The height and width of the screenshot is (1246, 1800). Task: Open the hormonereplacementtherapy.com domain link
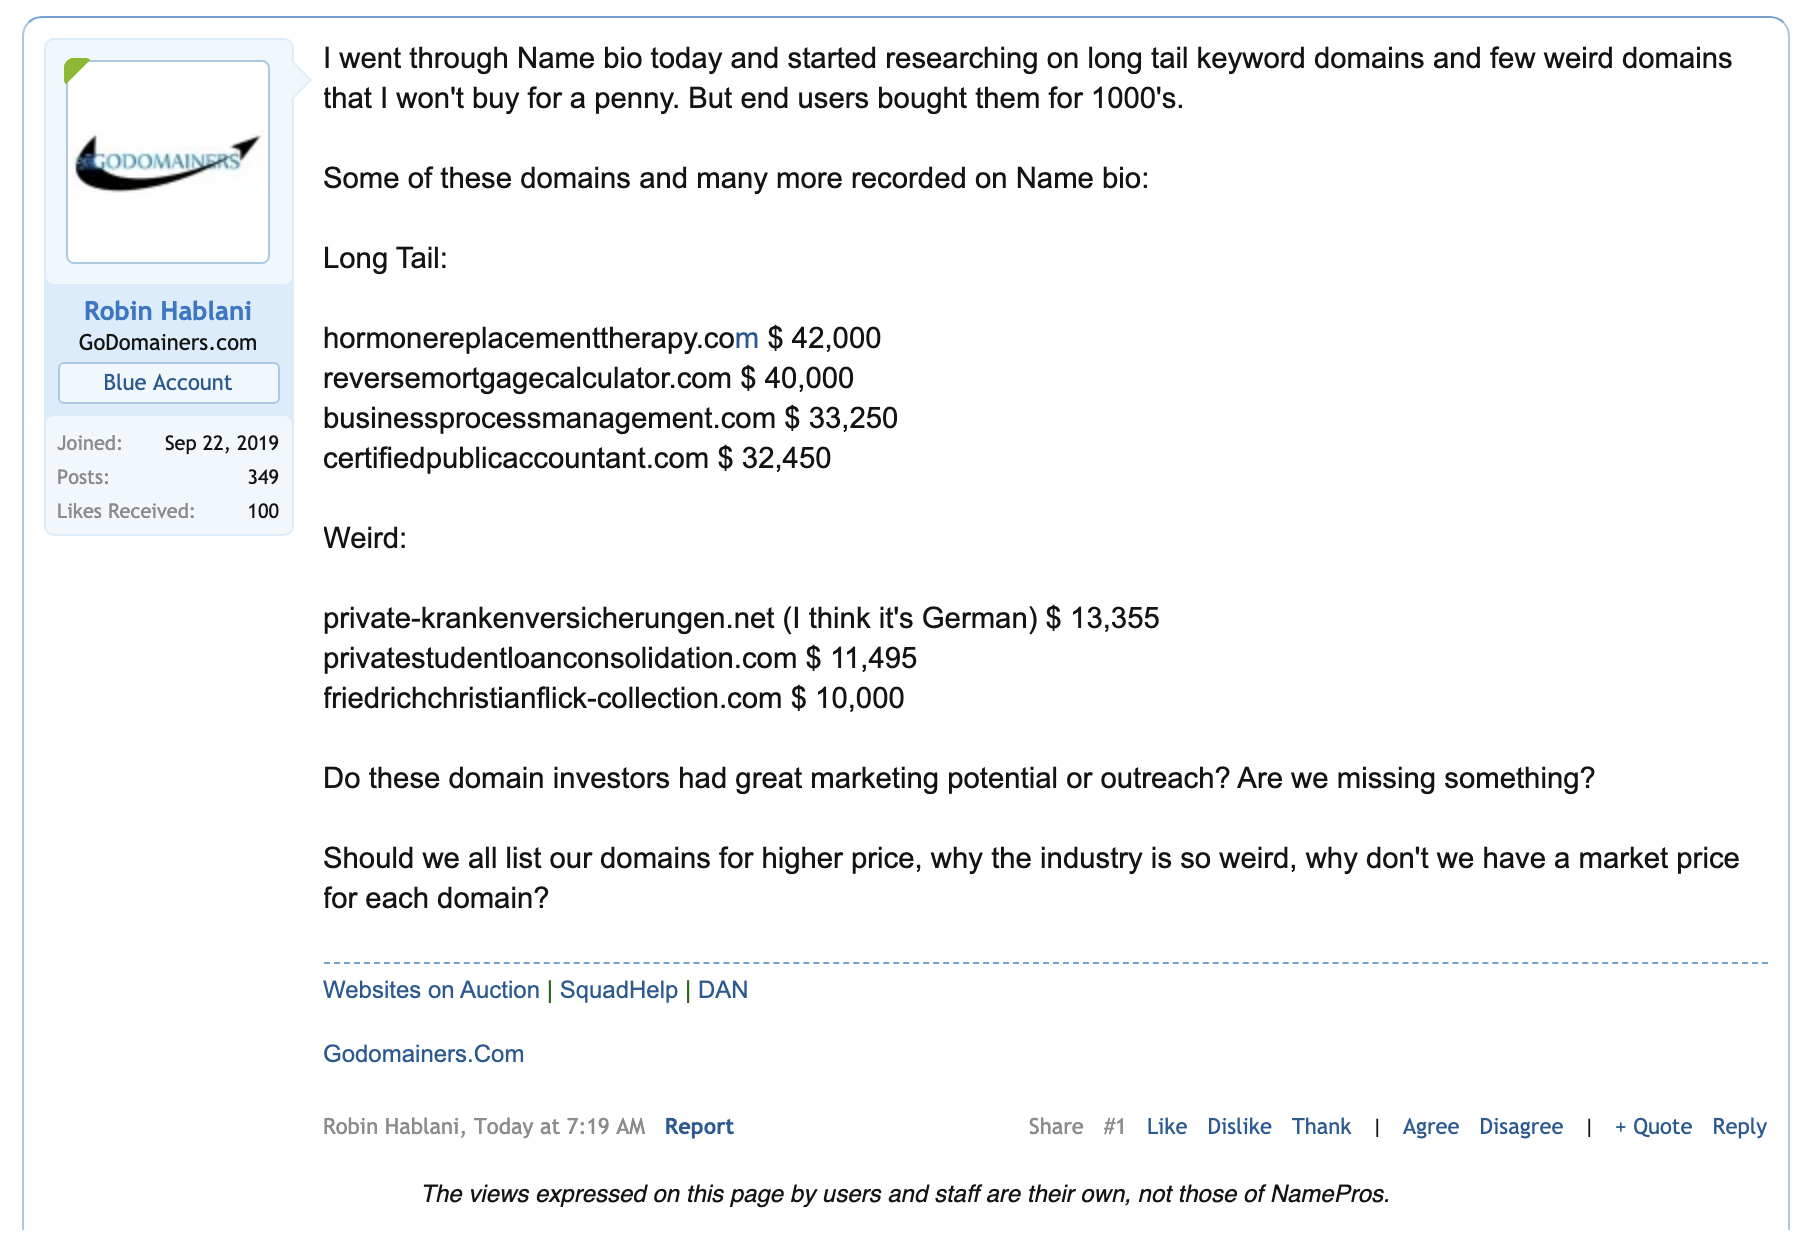point(540,338)
